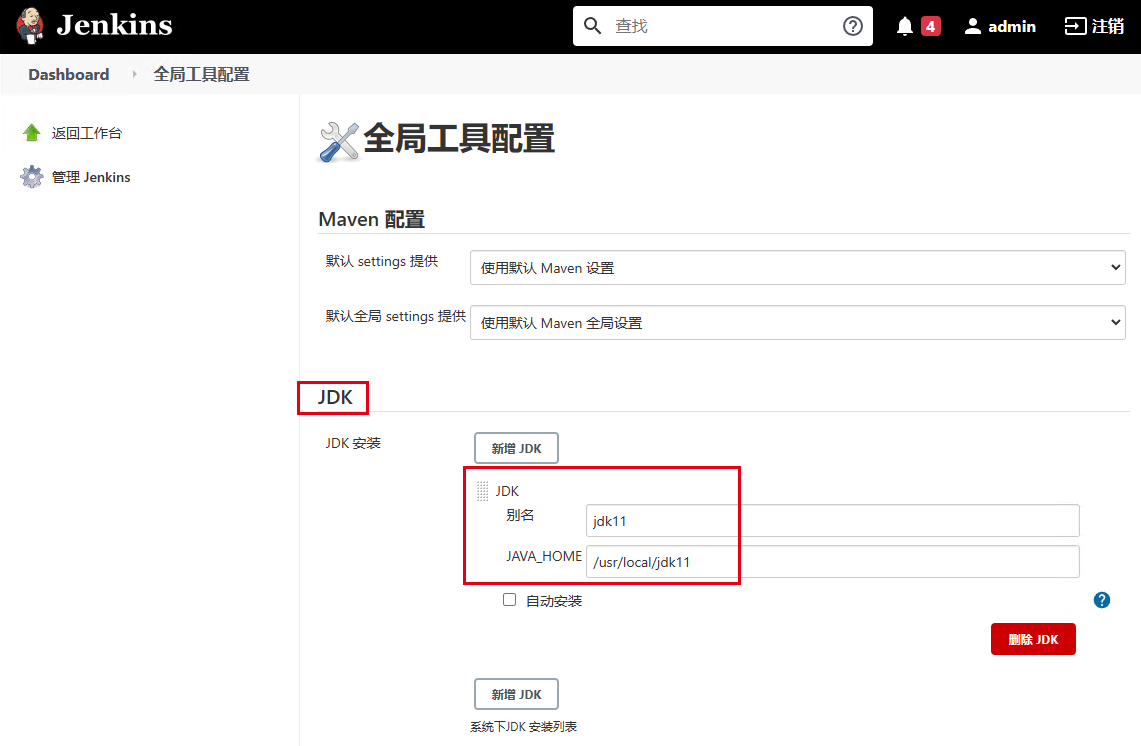
Task: Click the red 4 notification badge
Action: point(931,26)
